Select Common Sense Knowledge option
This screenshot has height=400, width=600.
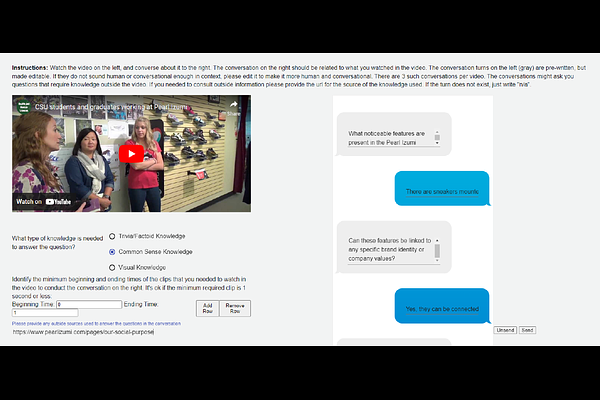(x=112, y=252)
